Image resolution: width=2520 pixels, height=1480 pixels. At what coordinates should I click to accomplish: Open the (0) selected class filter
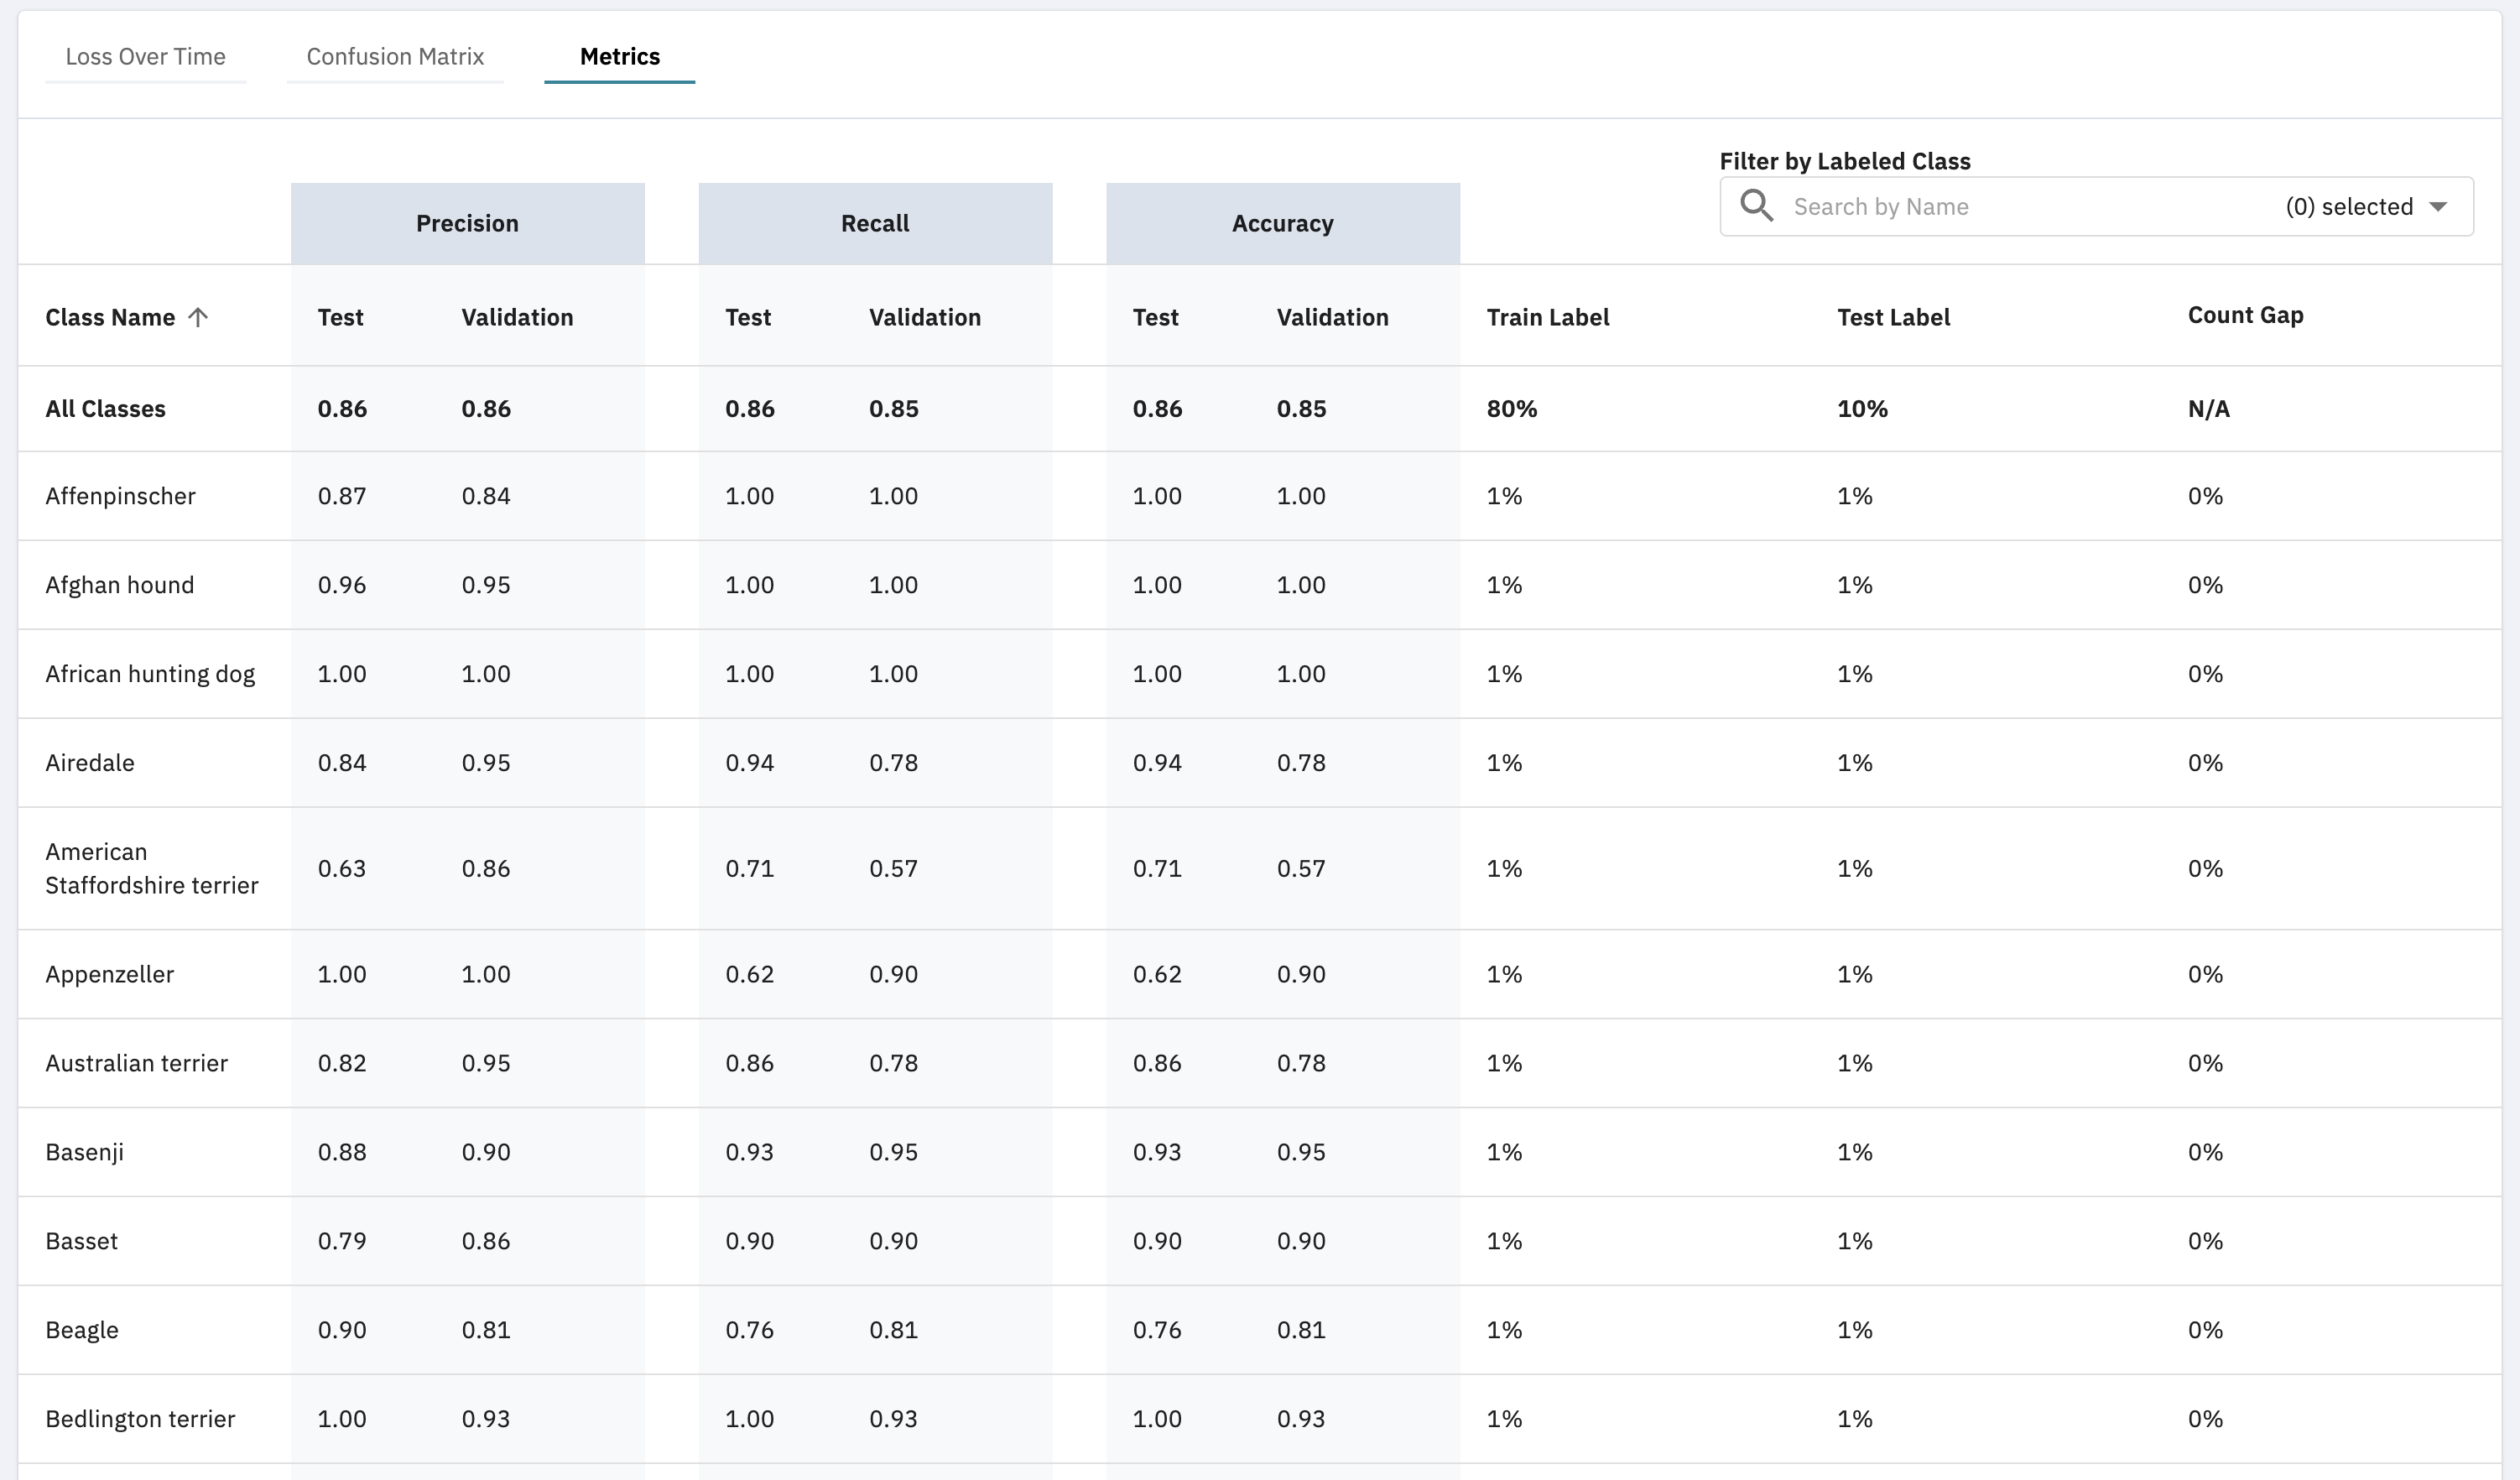(x=2348, y=207)
